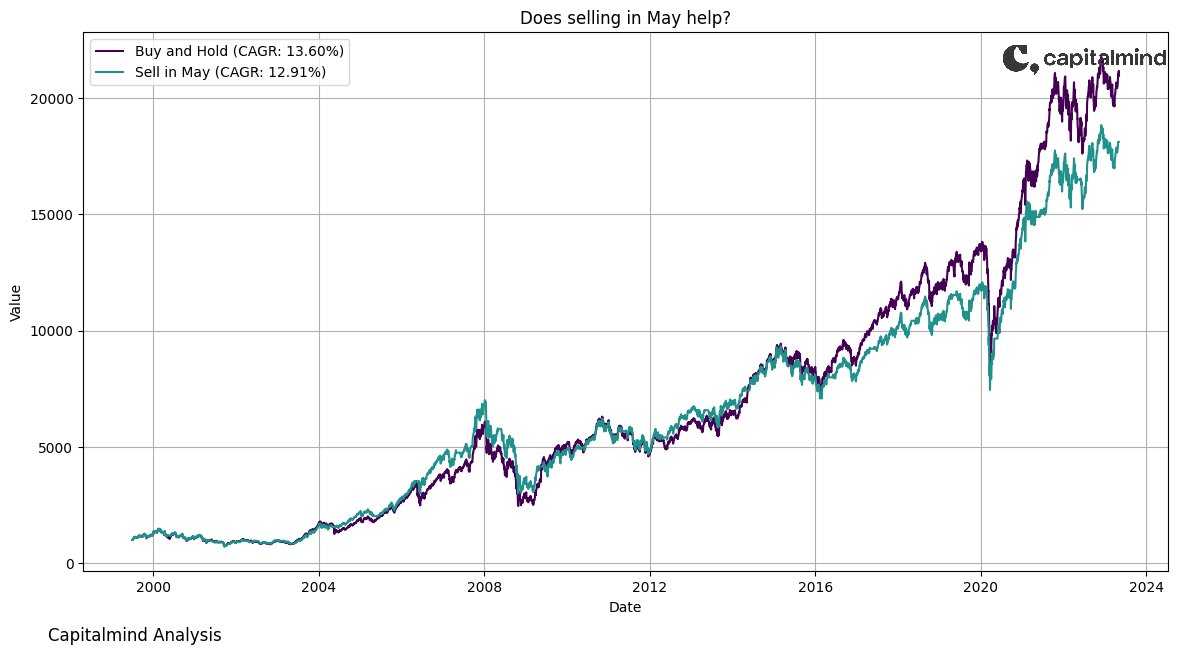The height and width of the screenshot is (655, 1183).
Task: Click the 2004 x-axis tick label
Action: [319, 586]
